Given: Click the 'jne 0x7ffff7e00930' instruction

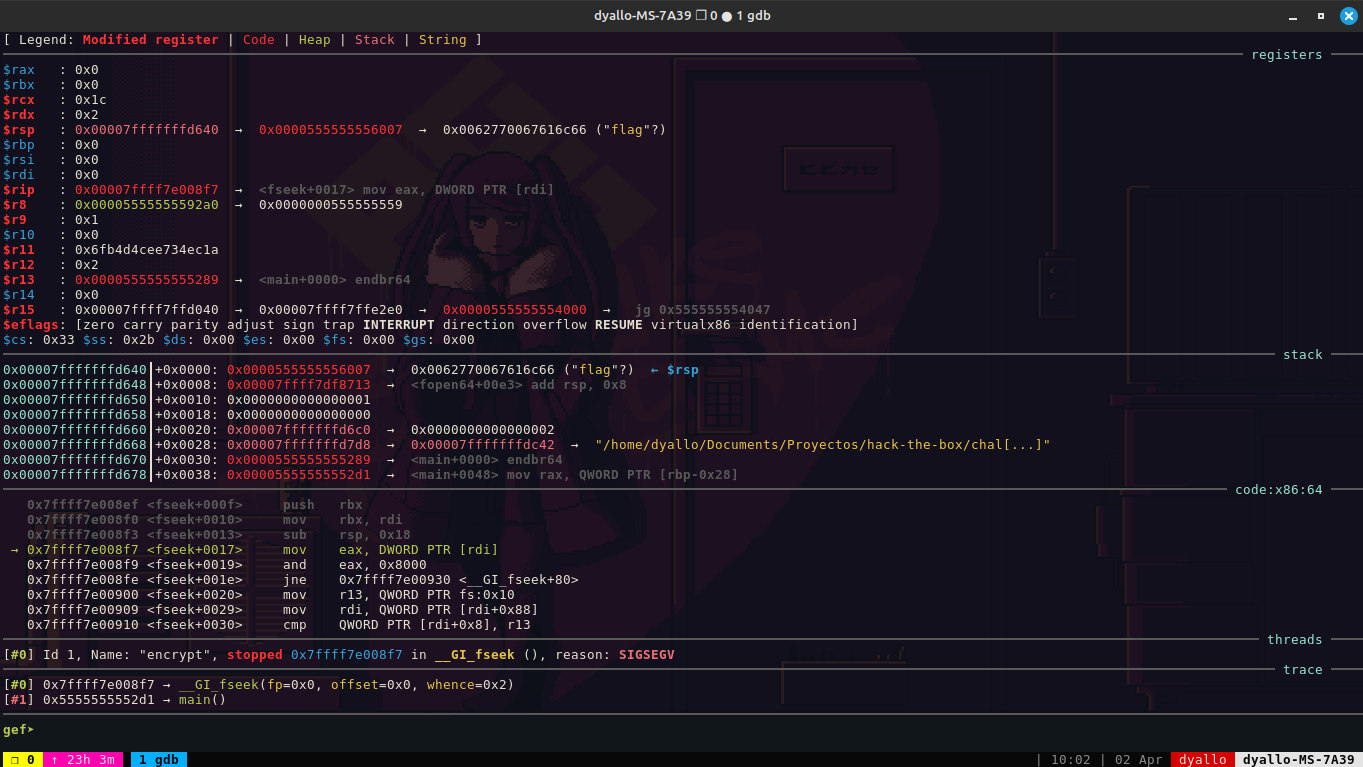Looking at the screenshot, I should 430,580.
